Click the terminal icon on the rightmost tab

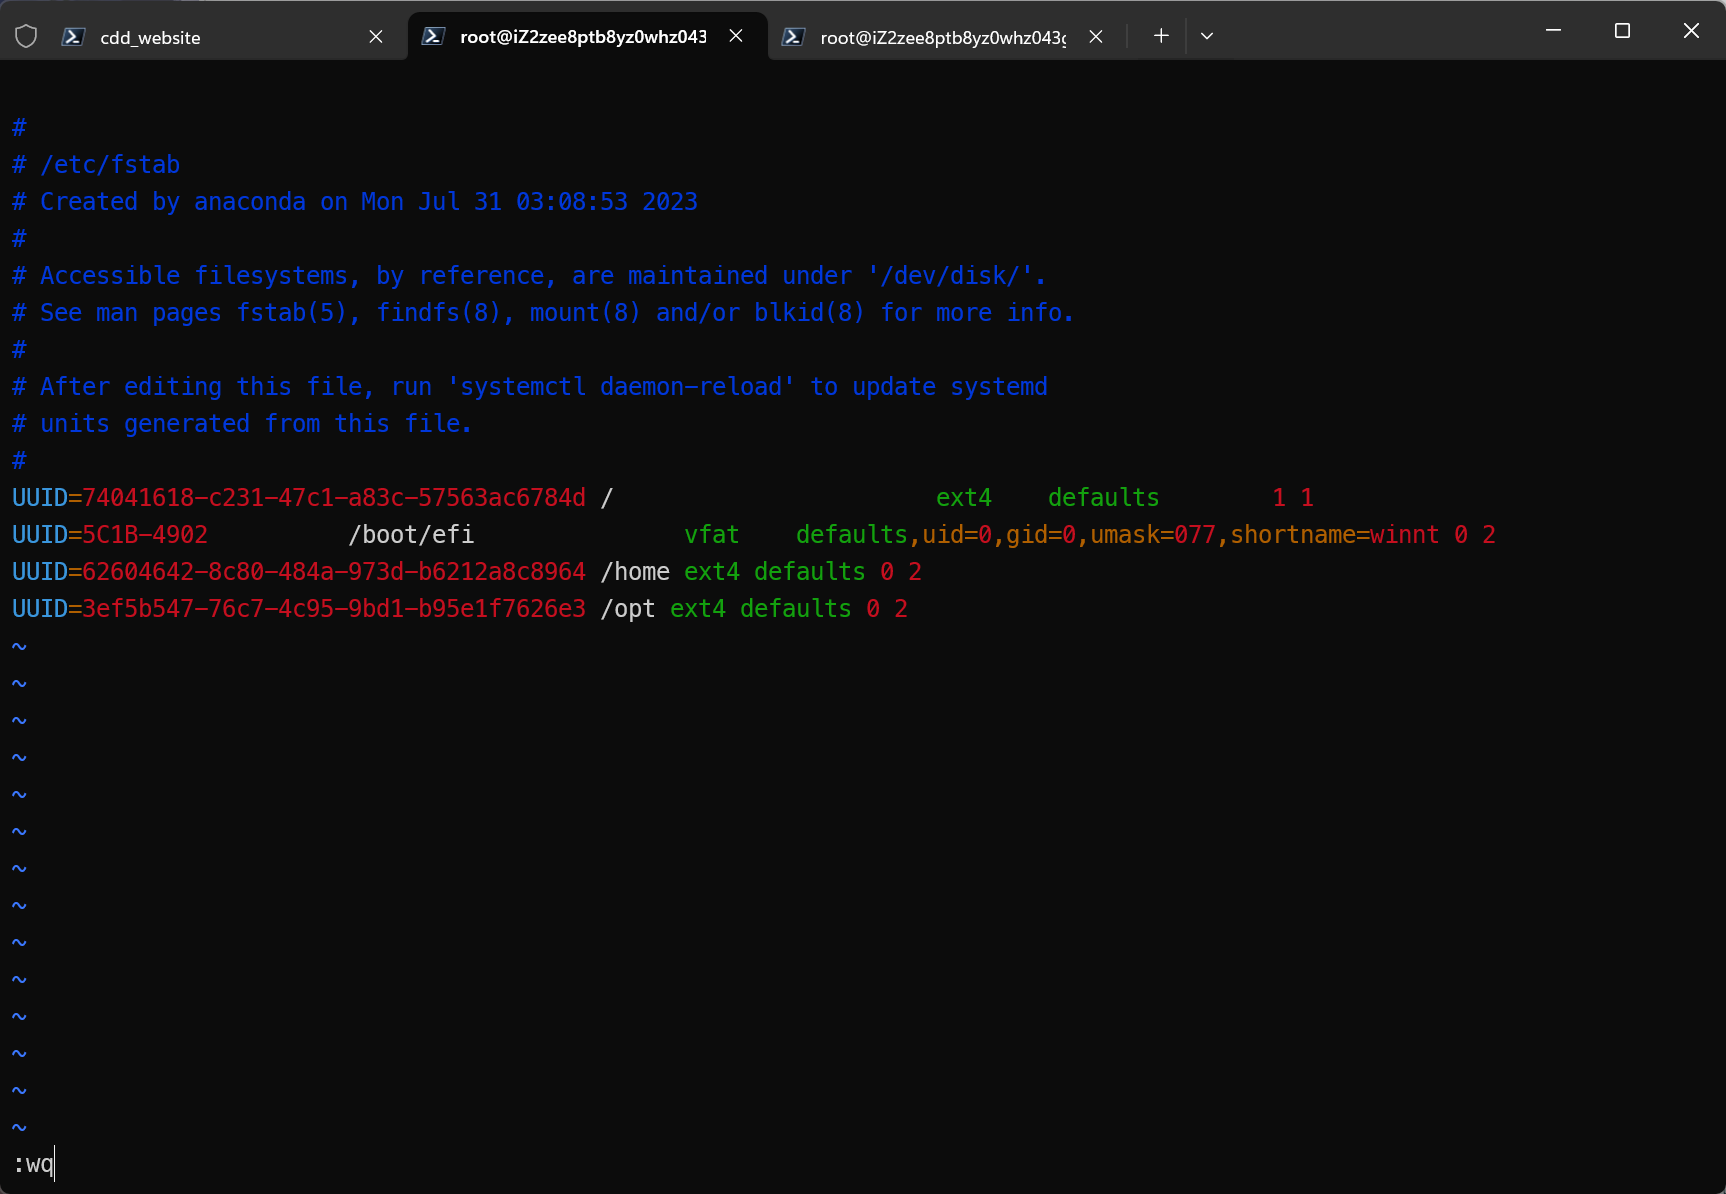(793, 37)
